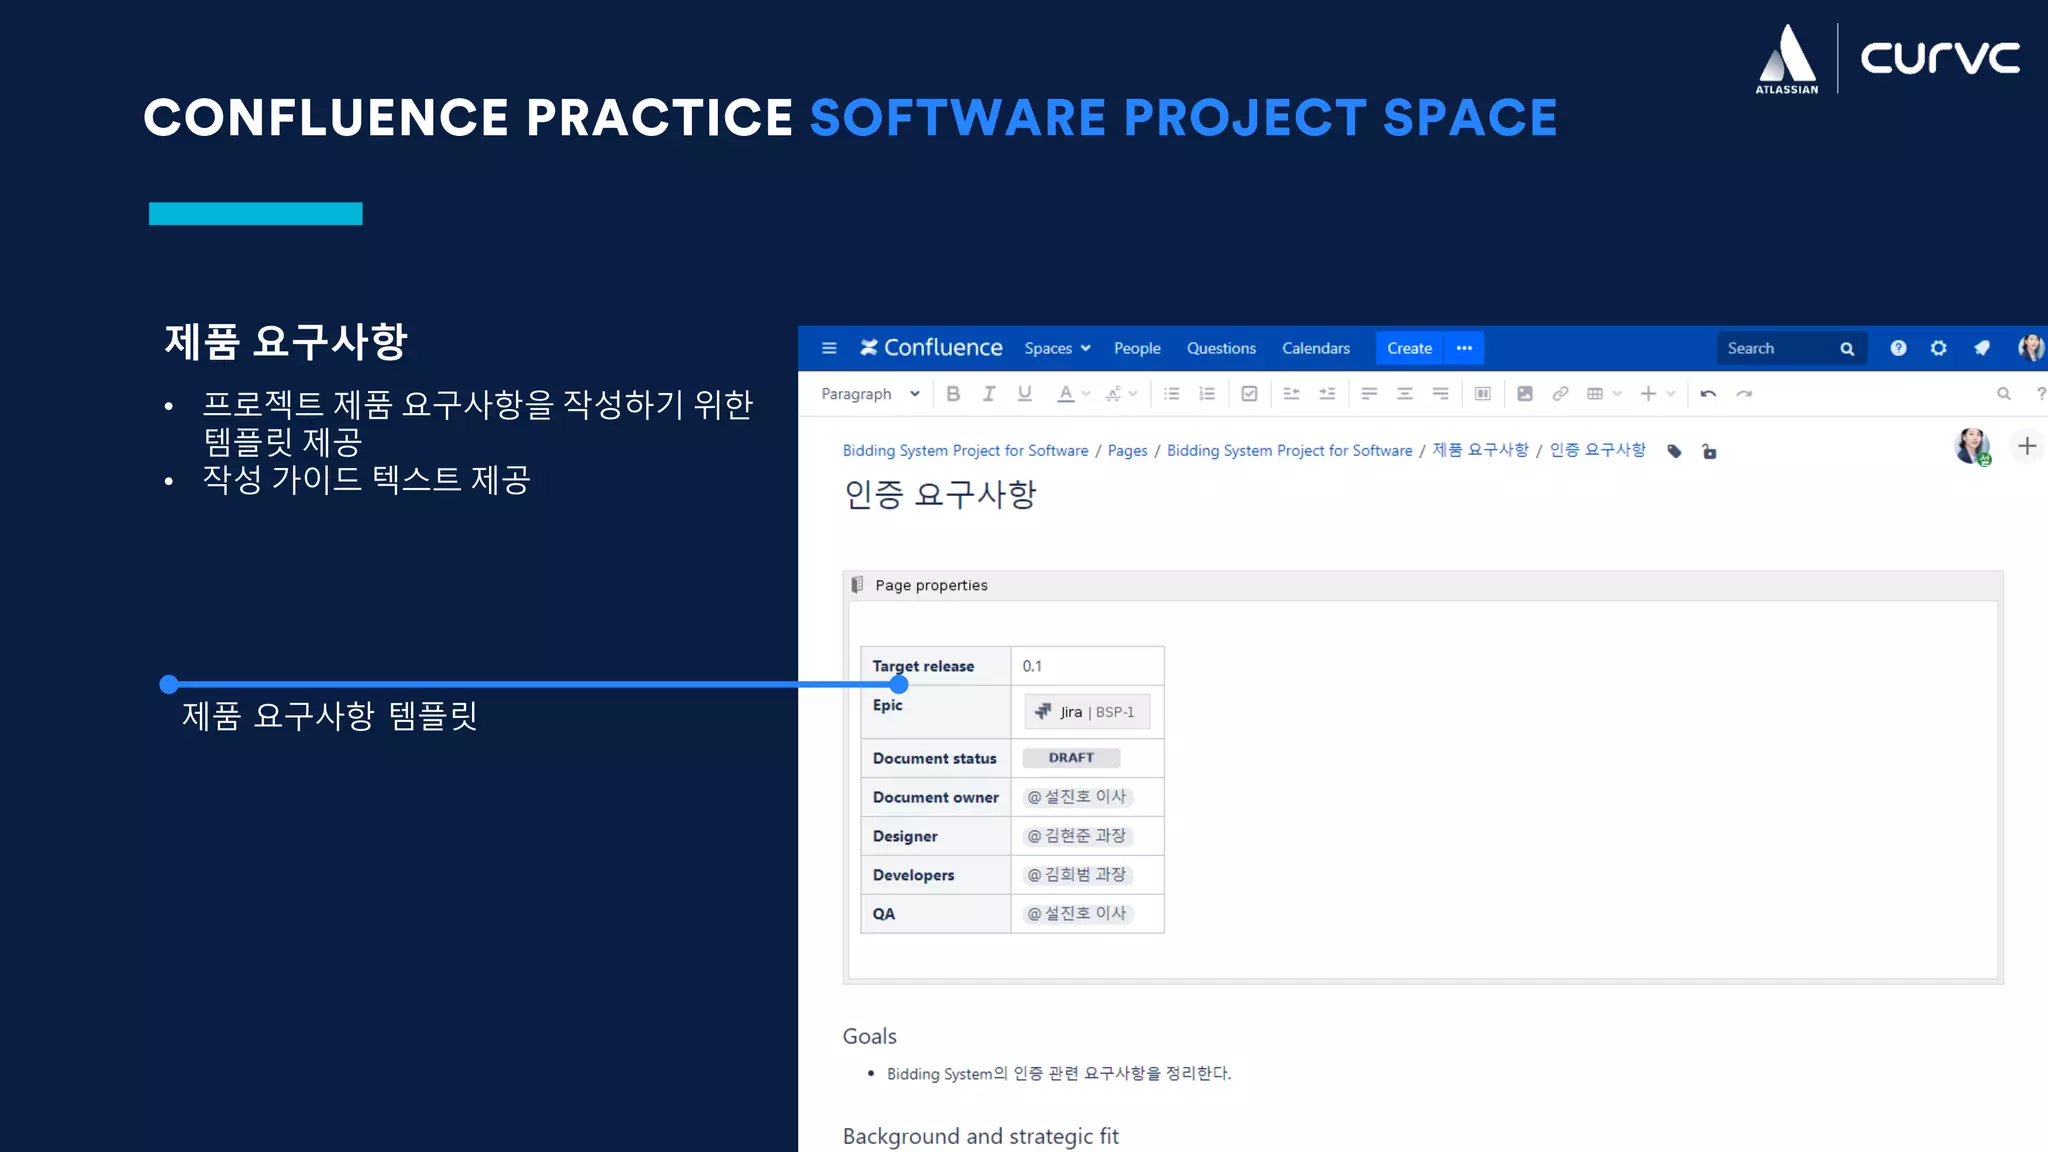Click the Background and strategic fit heading
This screenshot has height=1152, width=2048.
[981, 1137]
